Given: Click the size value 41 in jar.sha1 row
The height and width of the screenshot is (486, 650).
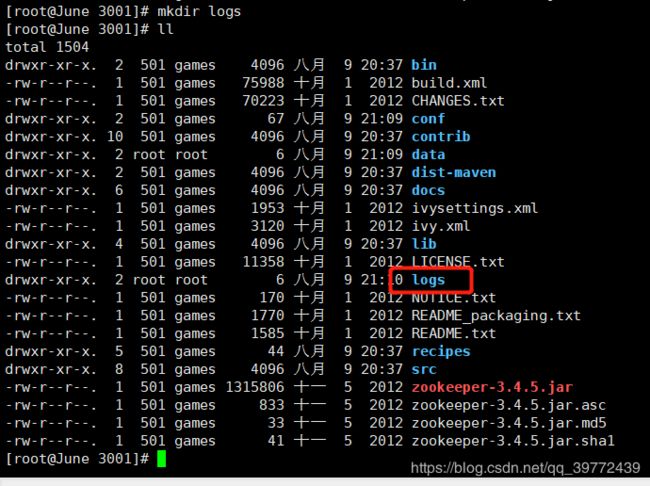Looking at the screenshot, I should (x=276, y=441).
